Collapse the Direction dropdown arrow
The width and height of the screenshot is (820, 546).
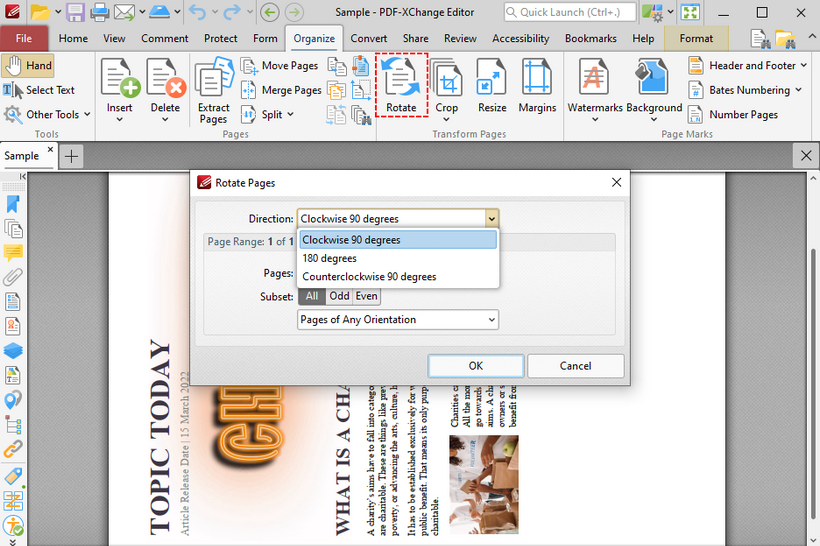[492, 219]
